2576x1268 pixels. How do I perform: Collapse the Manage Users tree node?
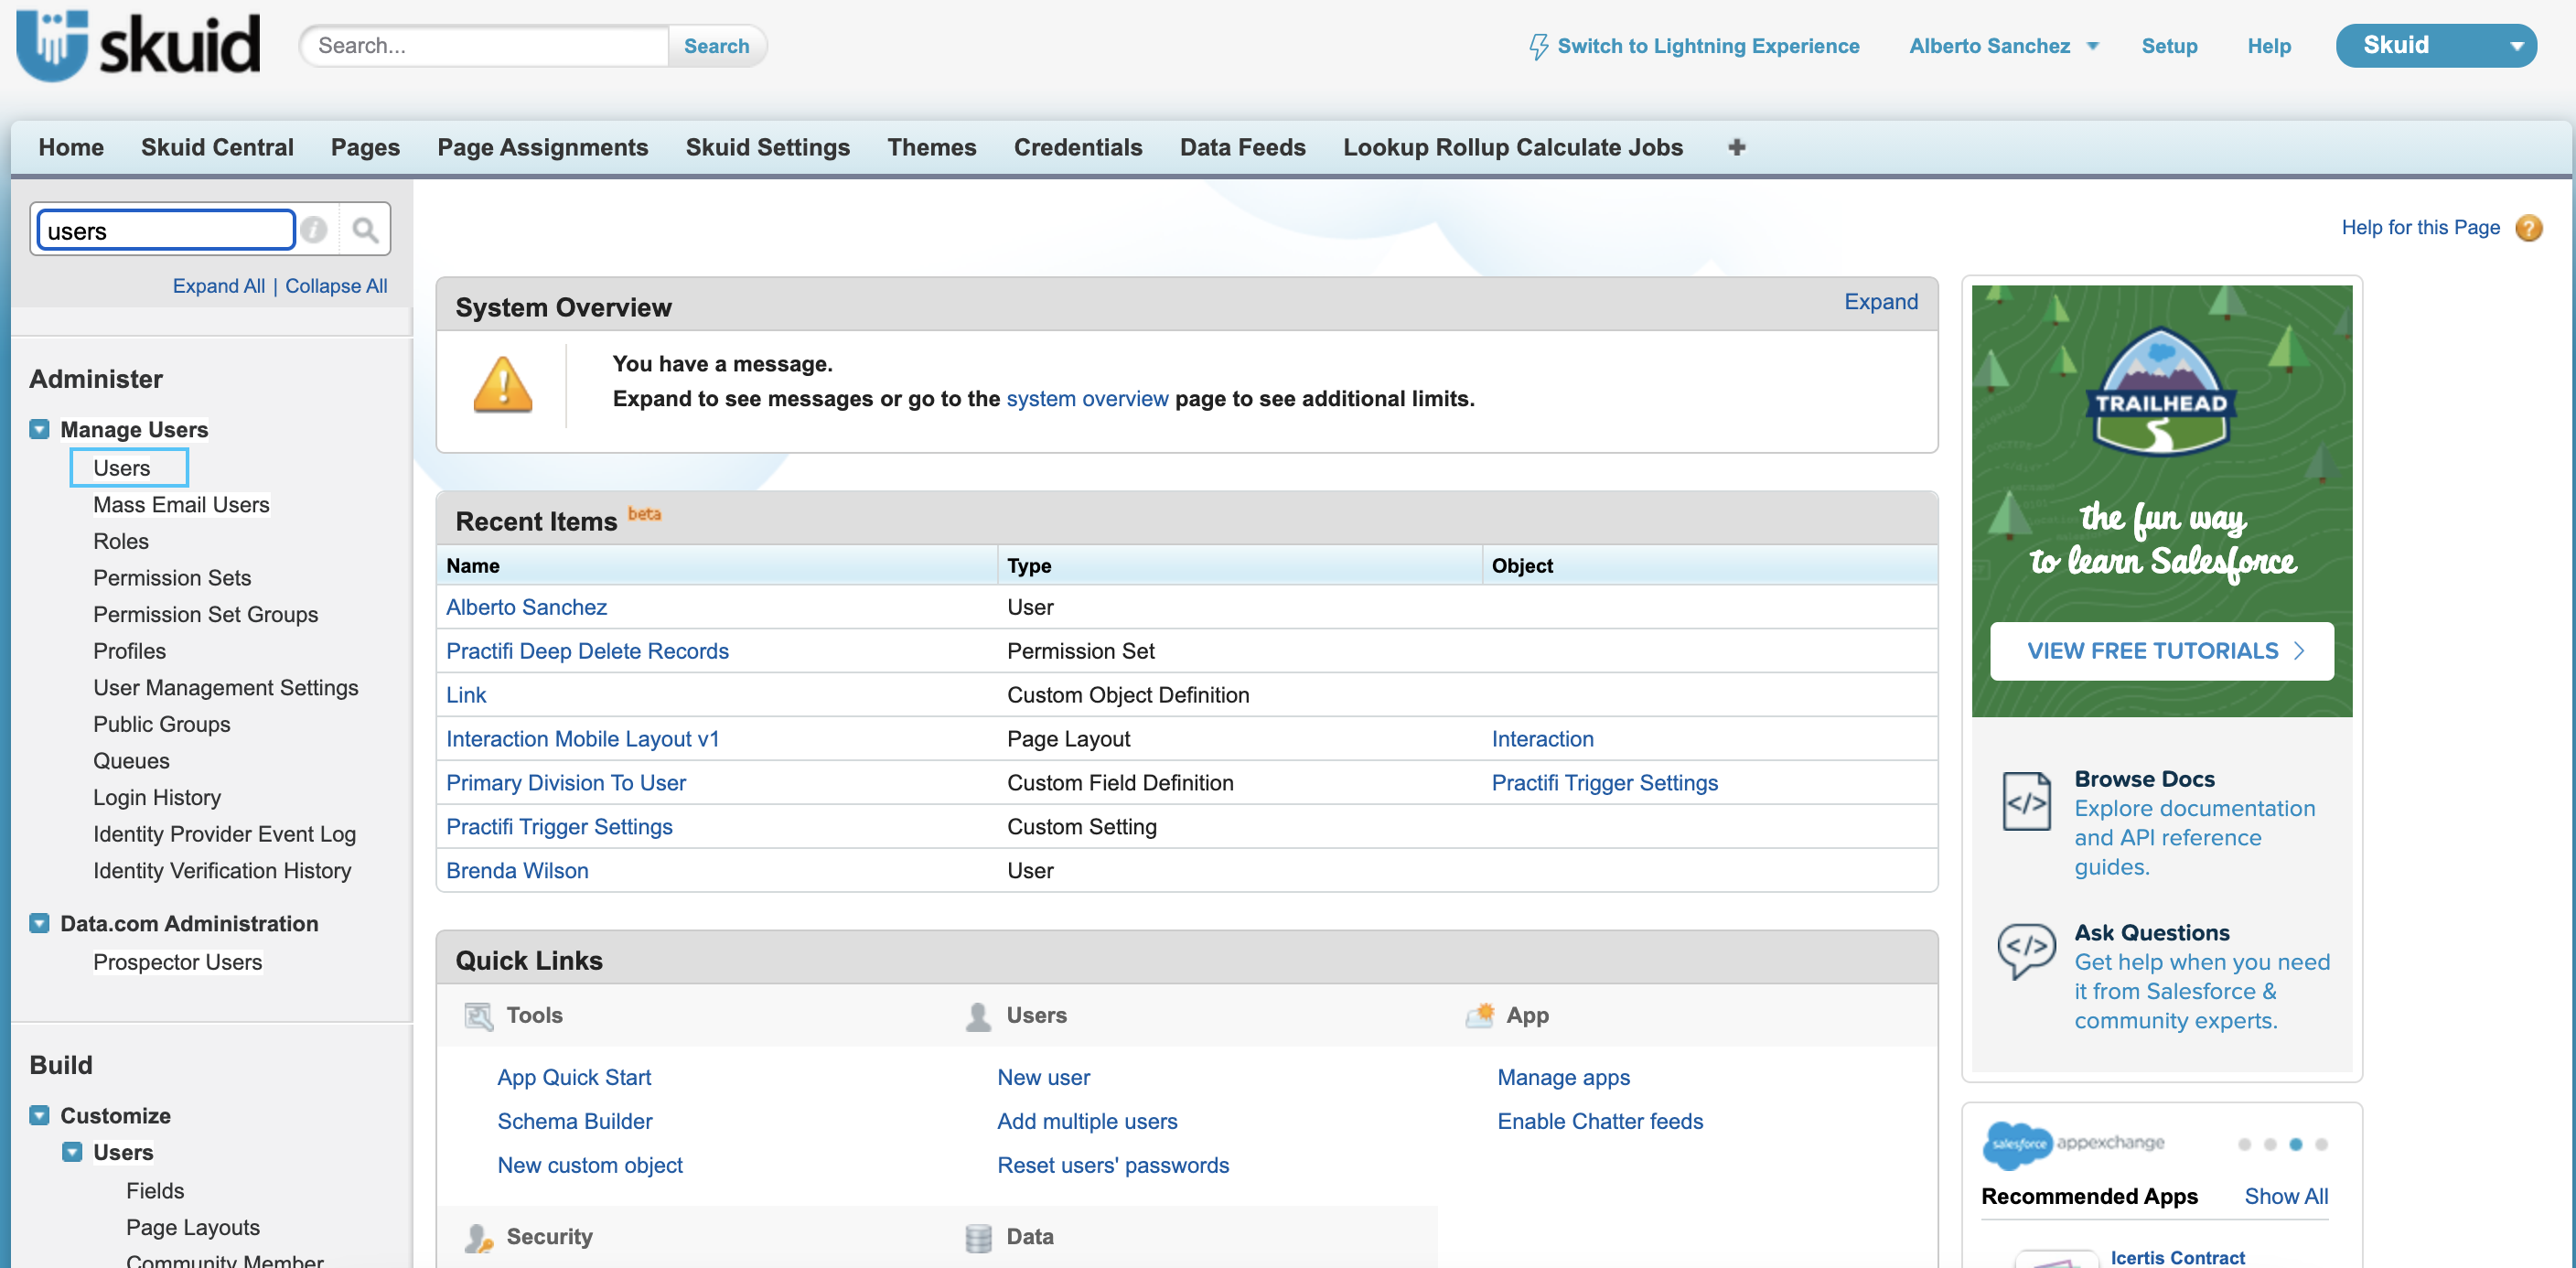click(39, 430)
